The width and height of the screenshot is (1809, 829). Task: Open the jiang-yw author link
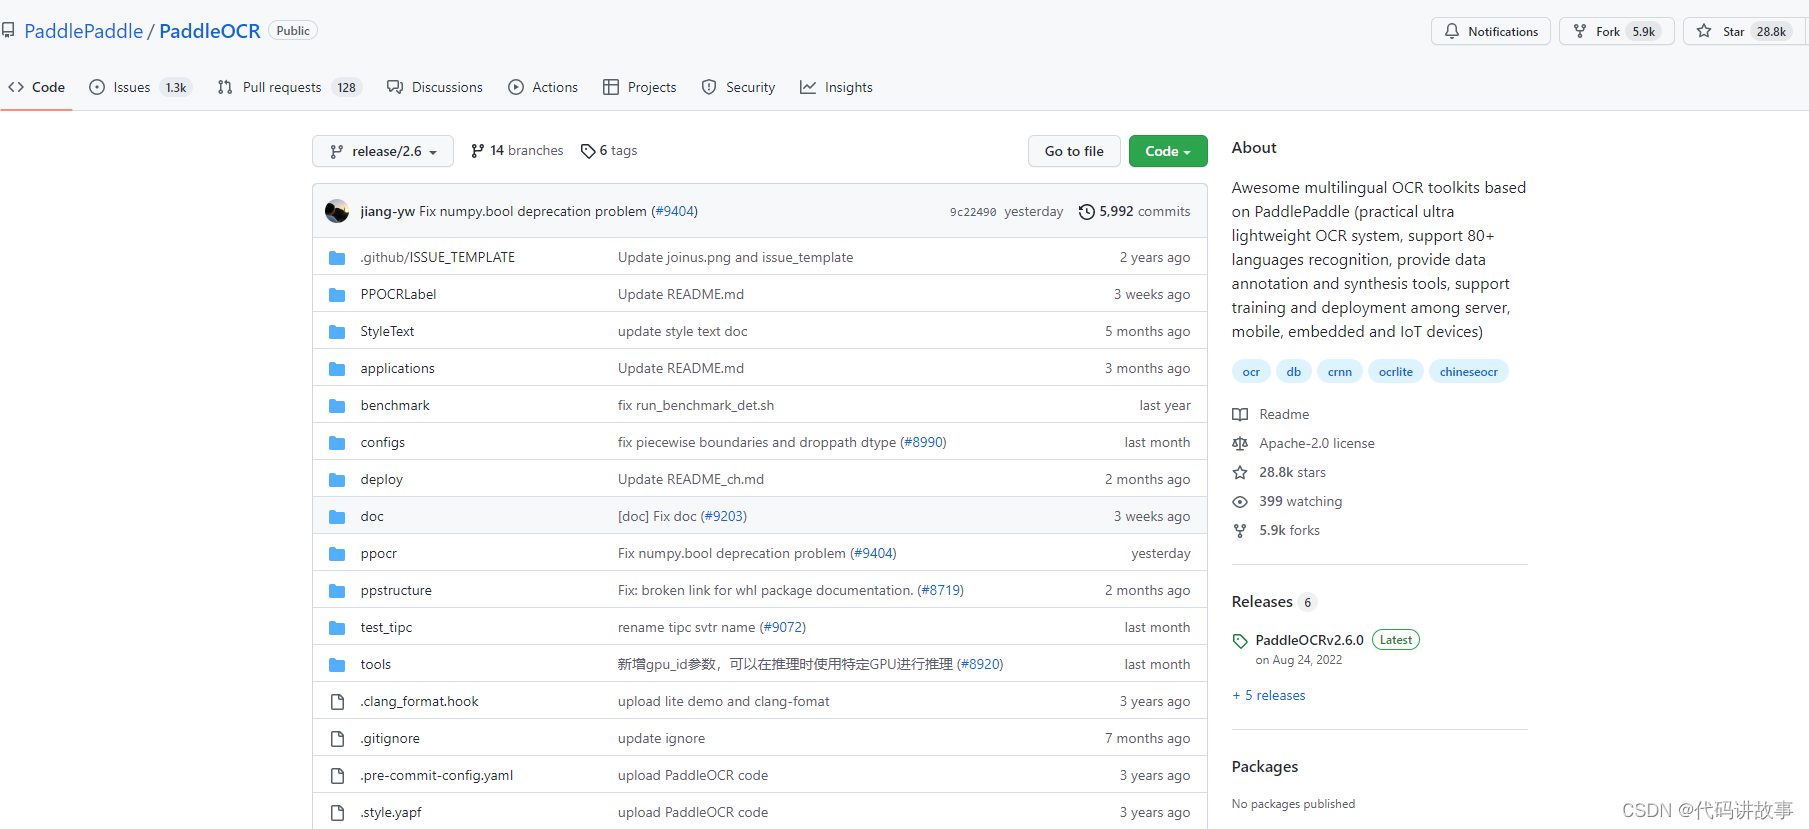pyautogui.click(x=388, y=211)
